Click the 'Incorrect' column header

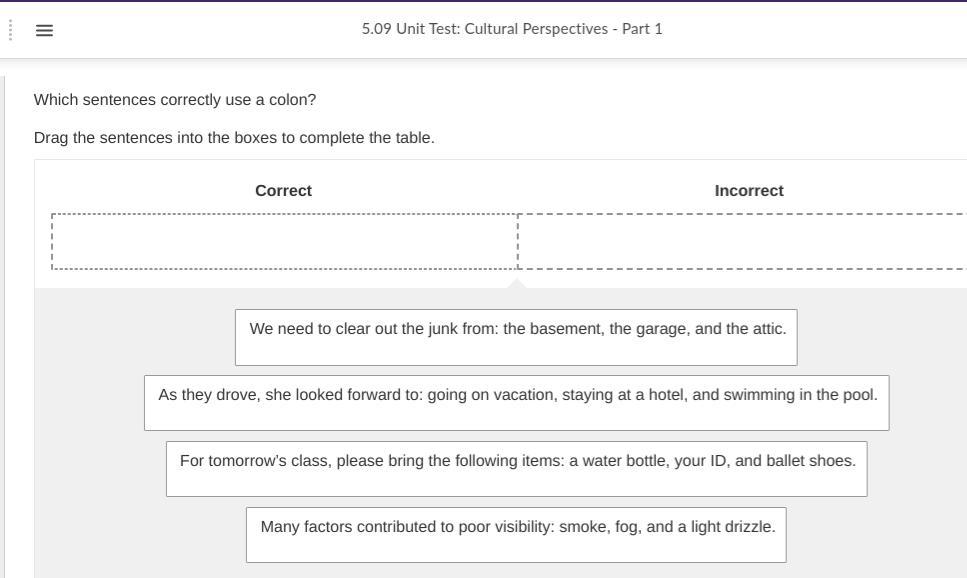pyautogui.click(x=748, y=191)
